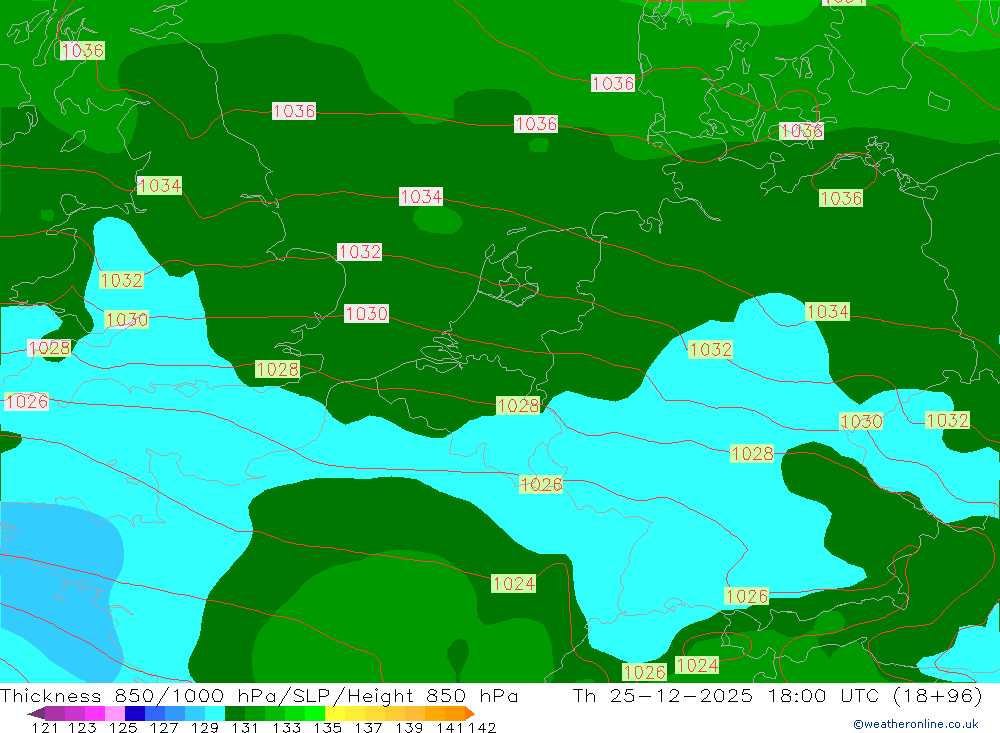The height and width of the screenshot is (733, 1000).
Task: Click legend value 121
Action: [x=45, y=727]
